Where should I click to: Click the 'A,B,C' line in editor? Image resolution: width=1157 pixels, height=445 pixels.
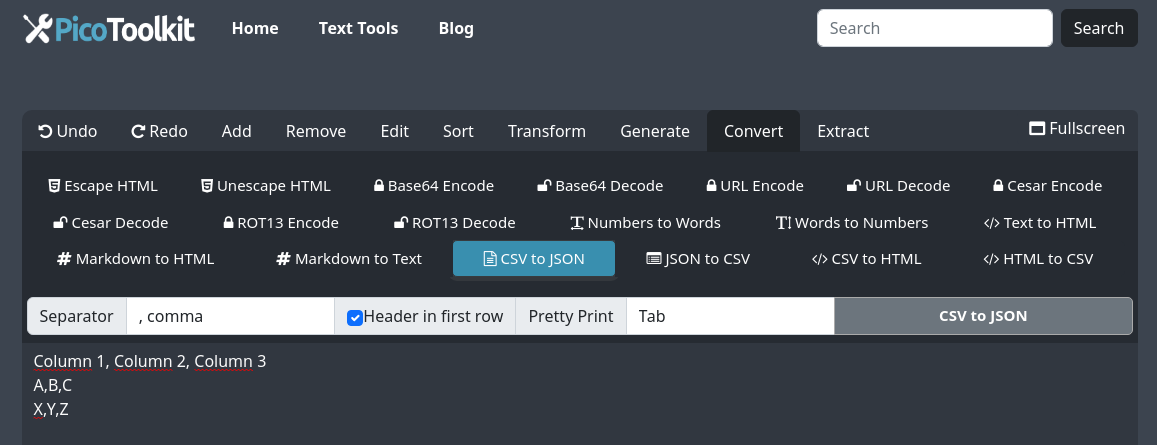click(53, 385)
